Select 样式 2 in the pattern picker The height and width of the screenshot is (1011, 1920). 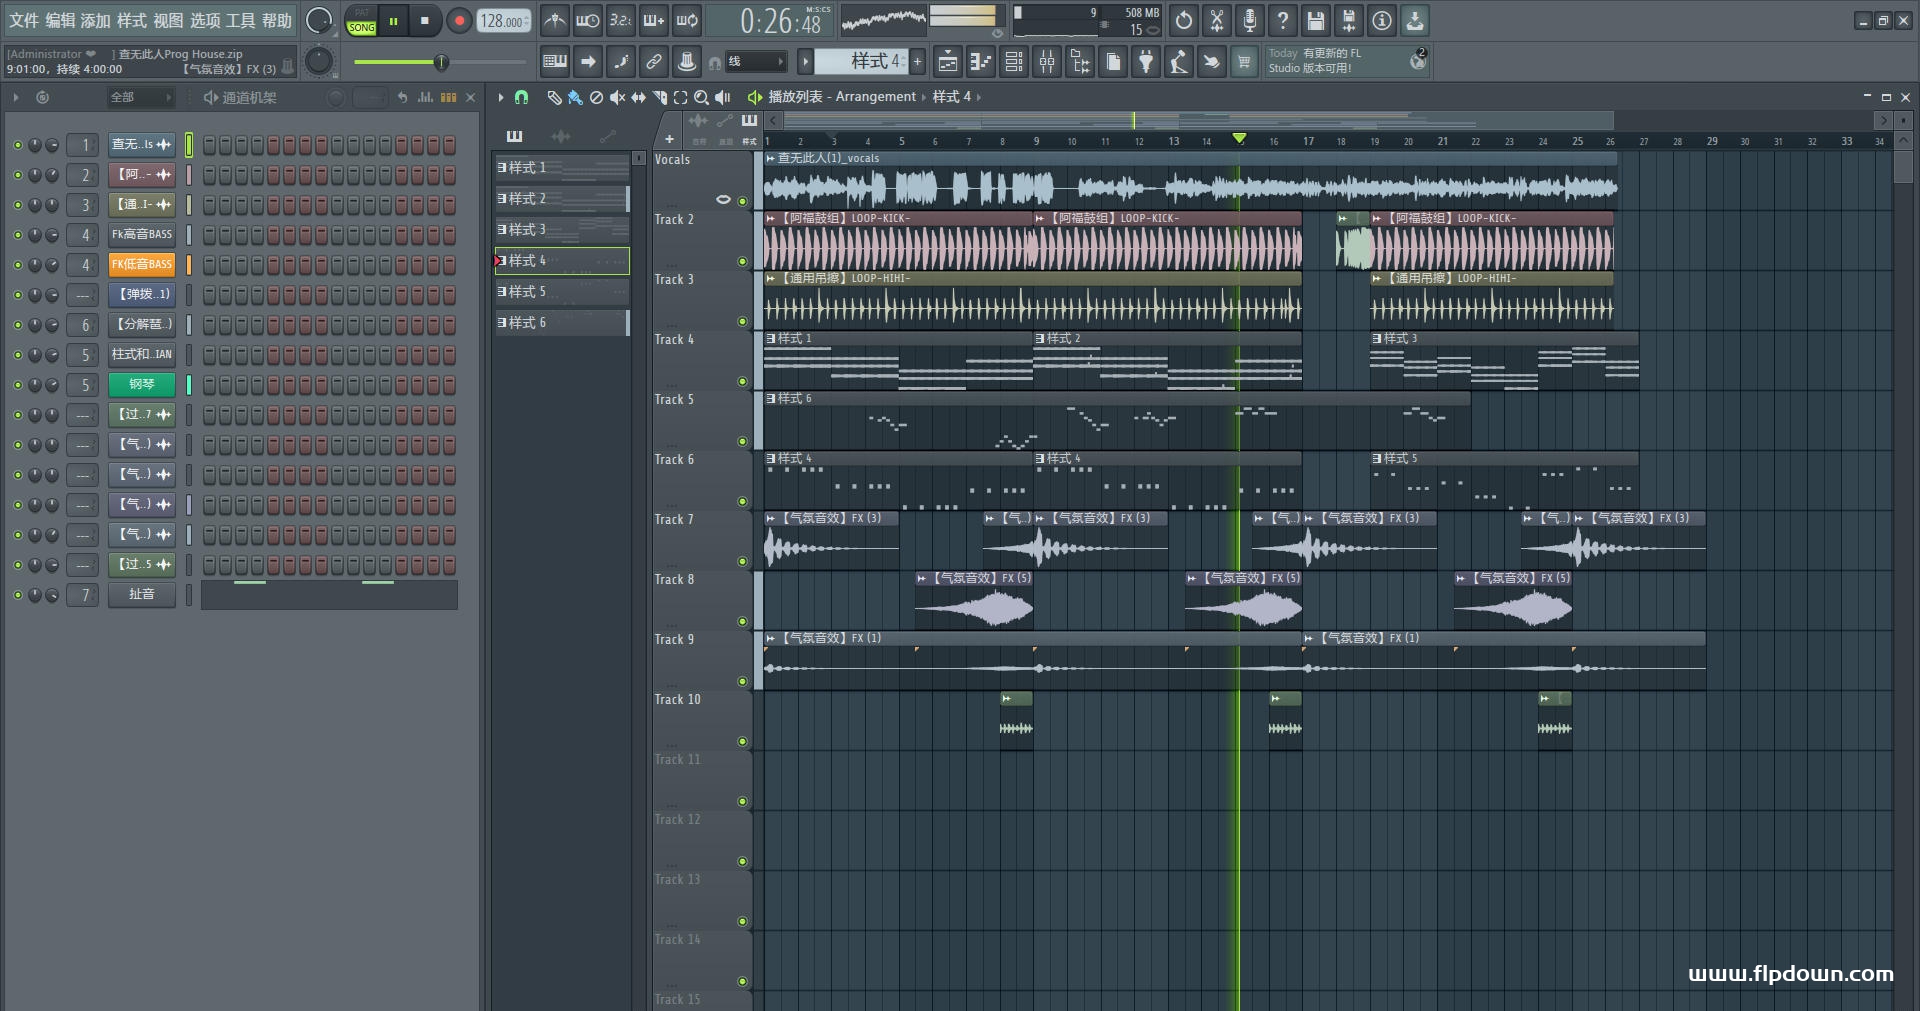[x=560, y=199]
